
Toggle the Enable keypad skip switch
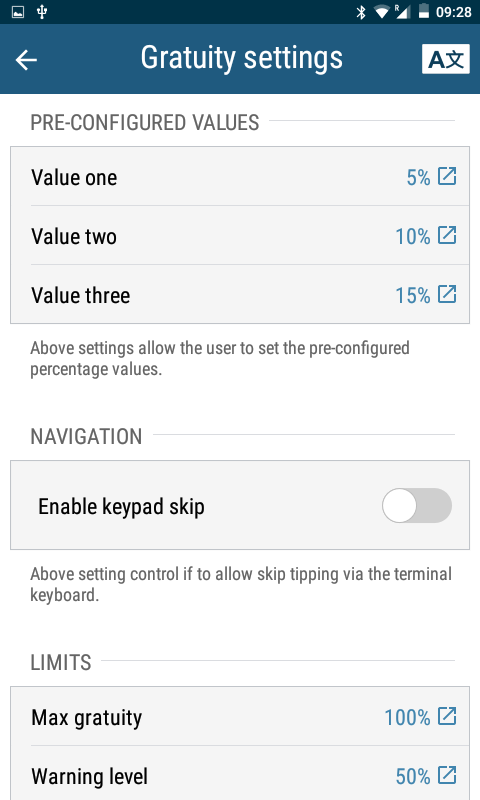click(417, 506)
